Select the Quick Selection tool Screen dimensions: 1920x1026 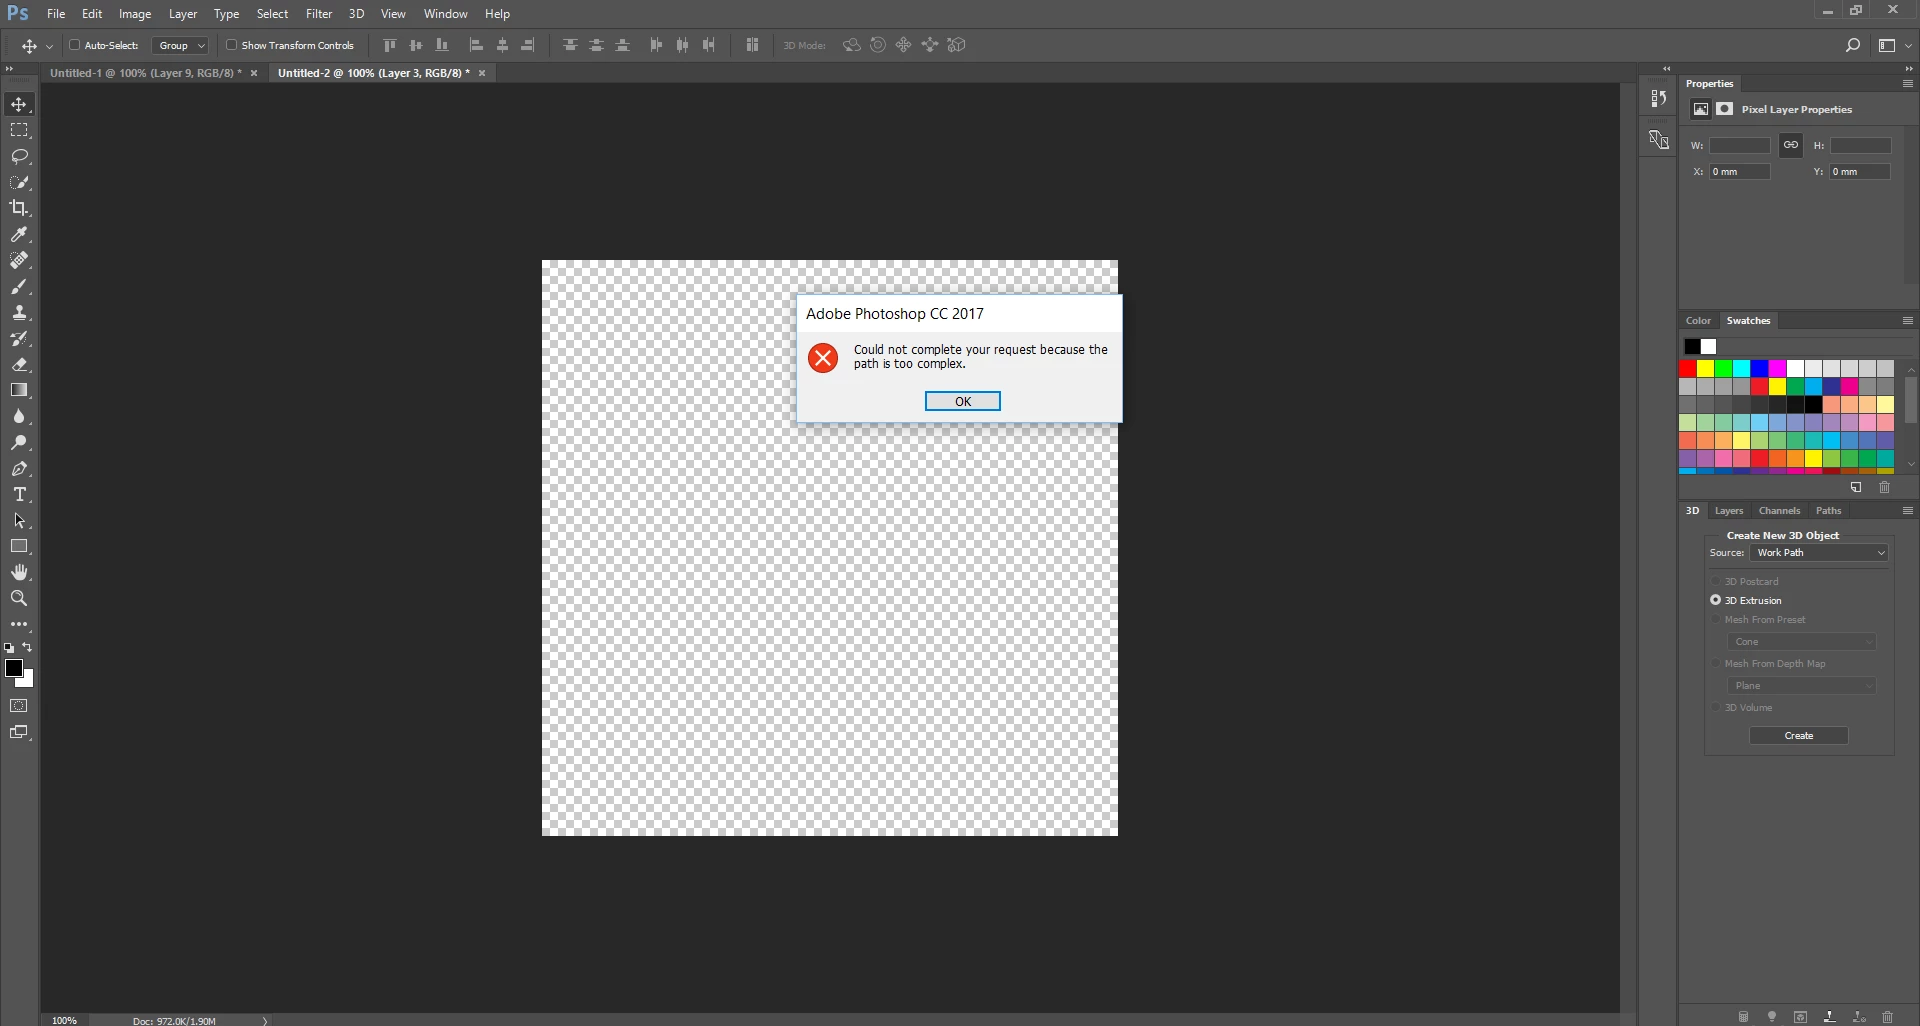pyautogui.click(x=19, y=182)
